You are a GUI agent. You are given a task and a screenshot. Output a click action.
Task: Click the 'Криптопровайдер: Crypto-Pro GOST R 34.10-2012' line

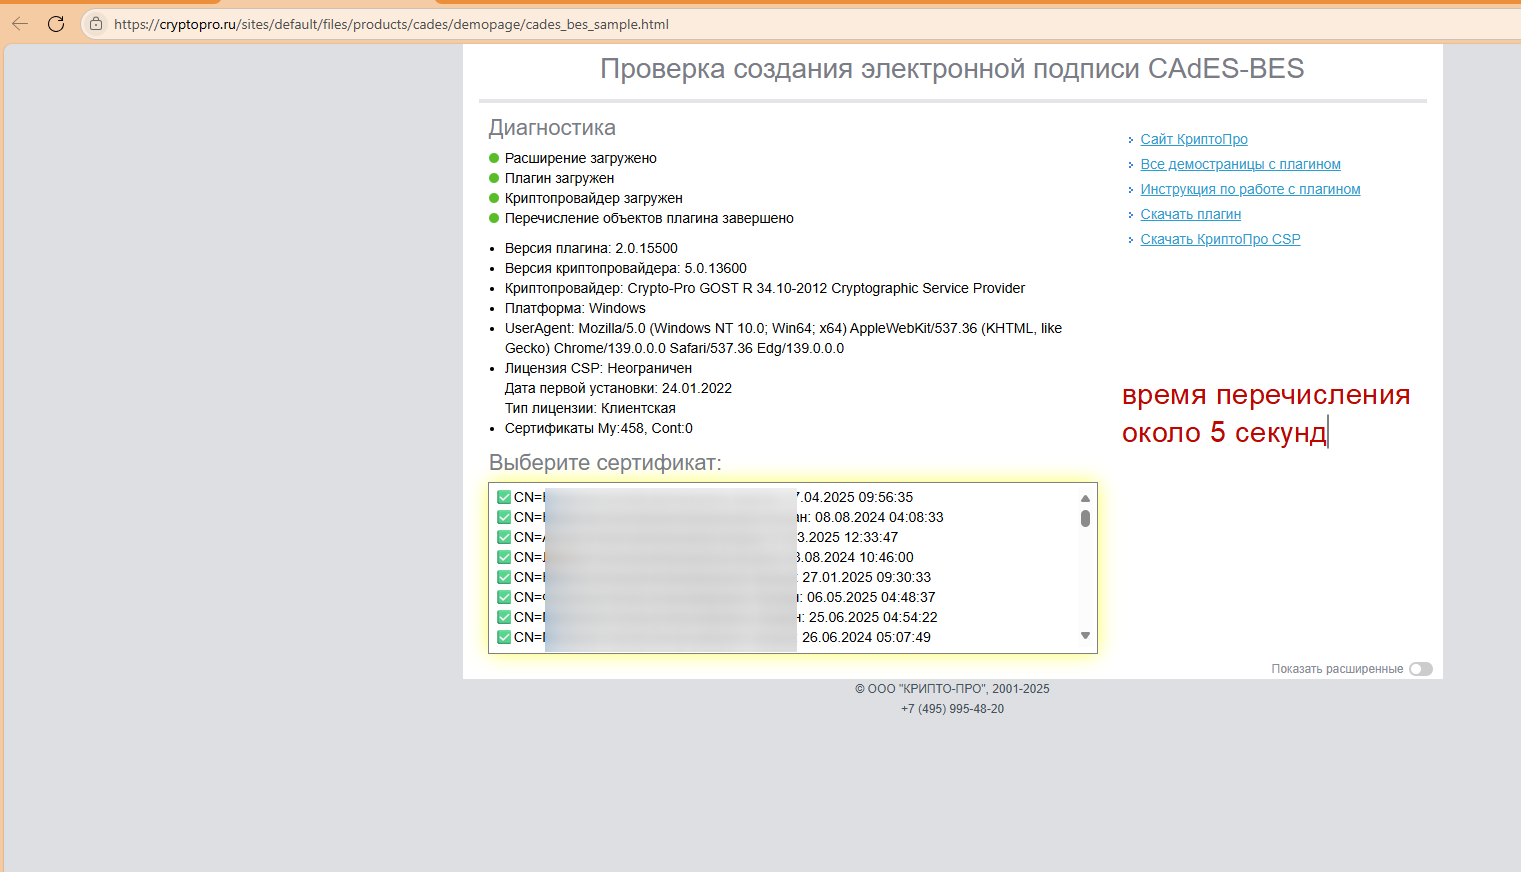pyautogui.click(x=765, y=288)
